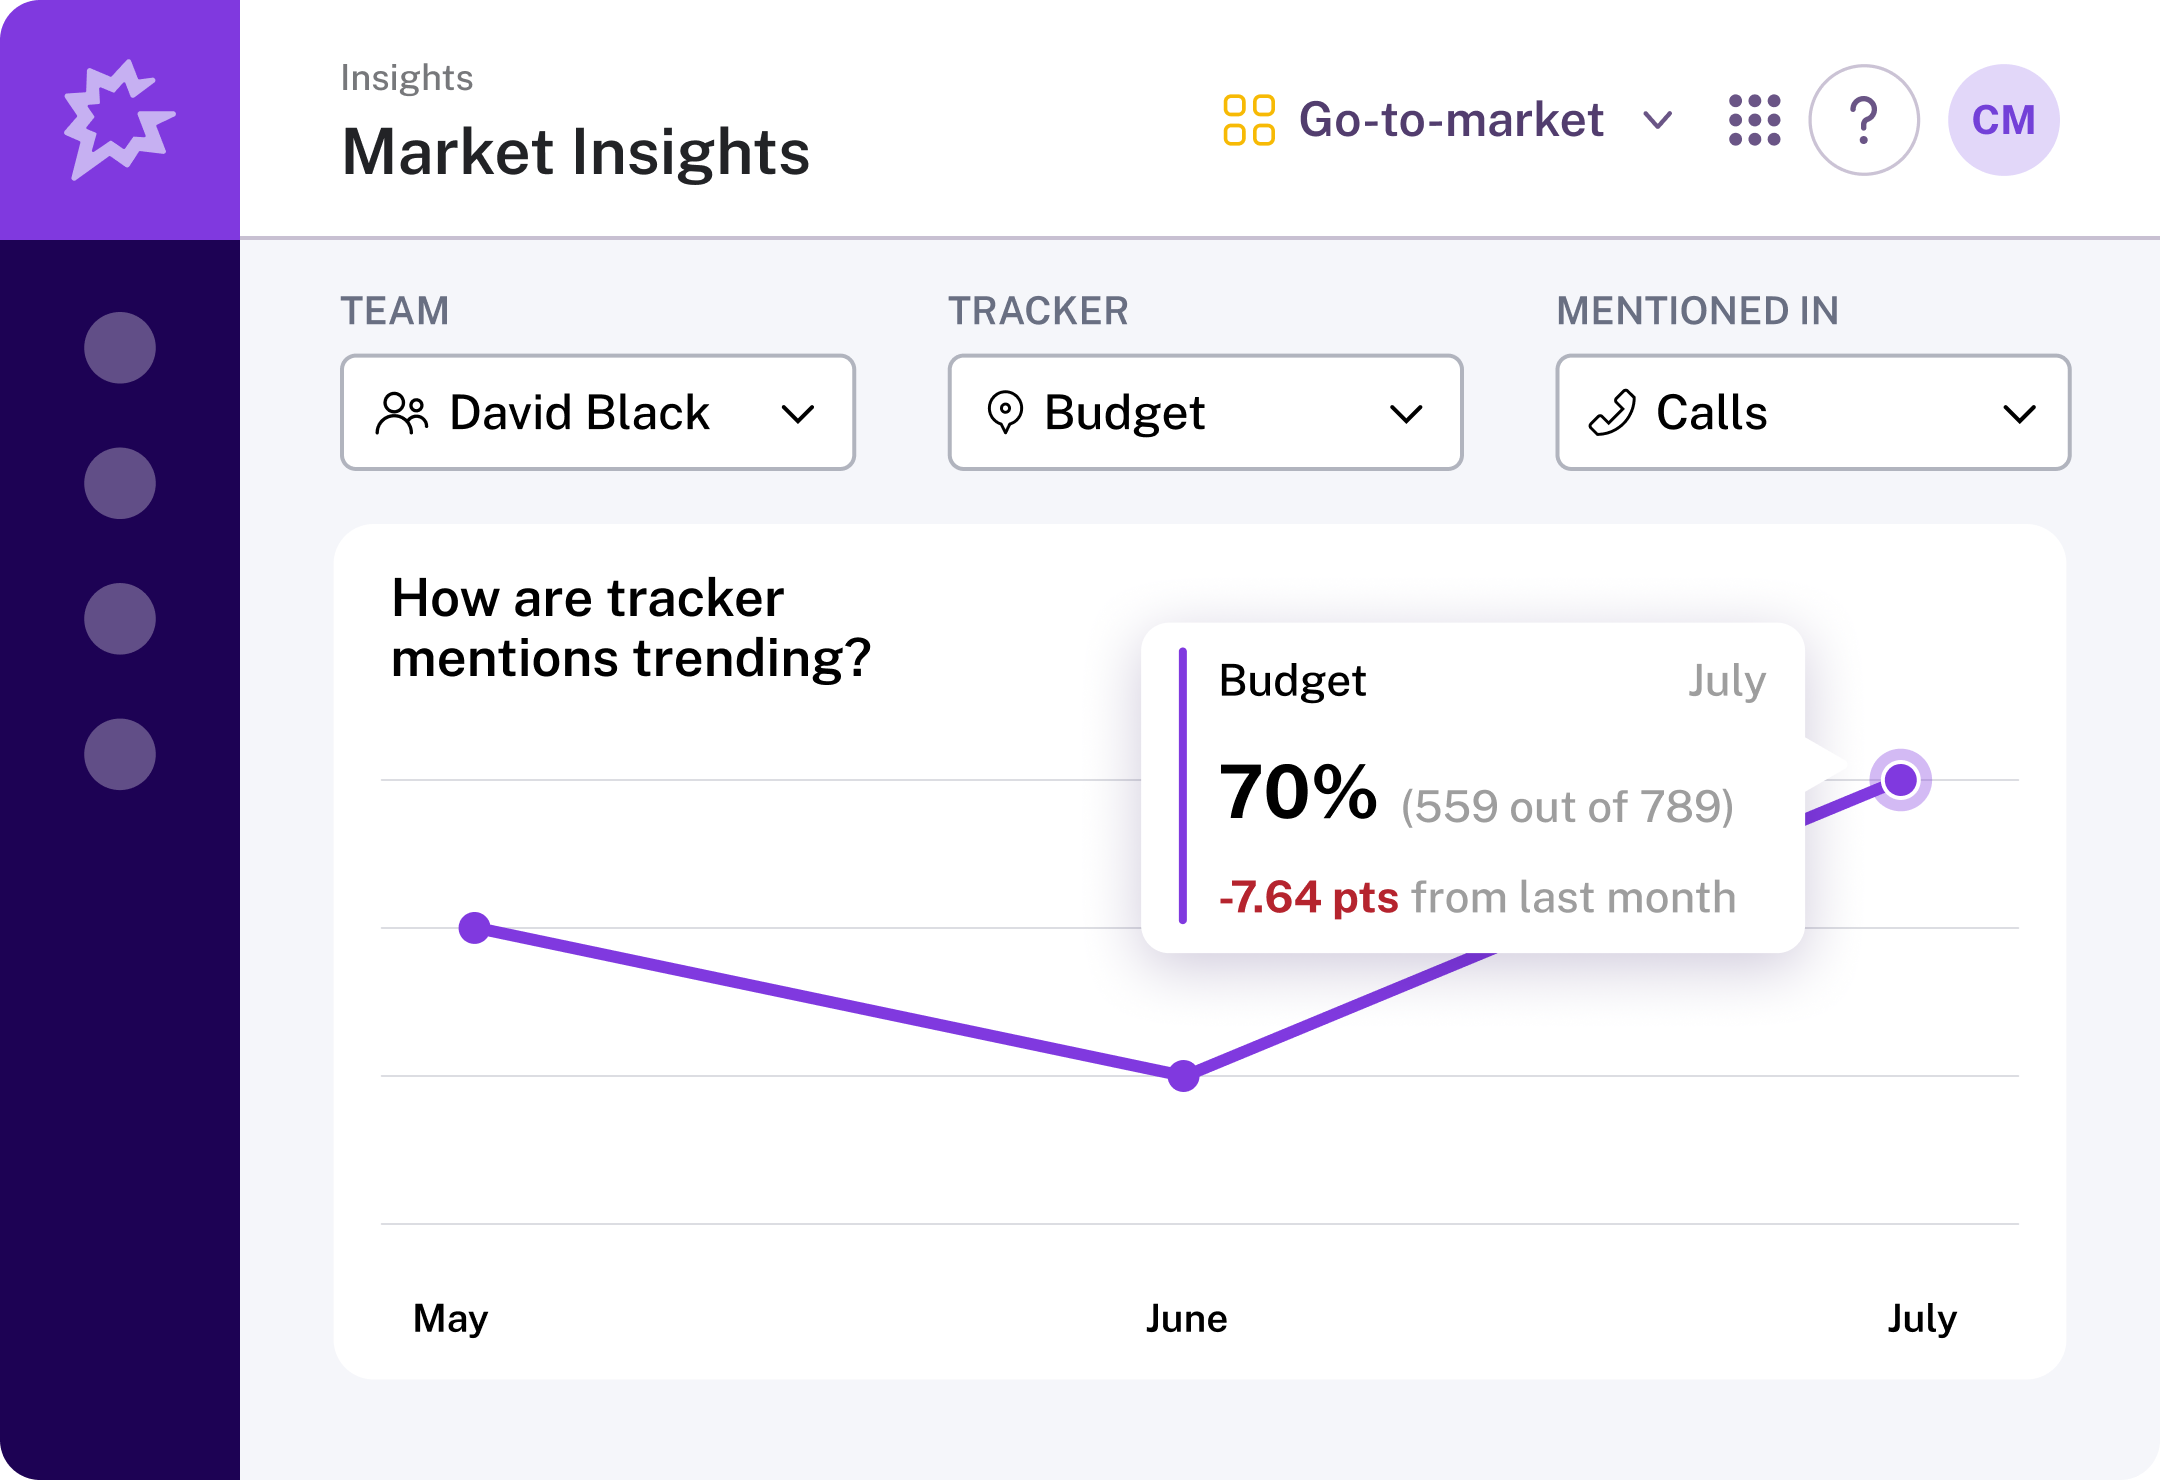2161x1480 pixels.
Task: Open the Calls mentioned-in dropdown
Action: click(2021, 412)
